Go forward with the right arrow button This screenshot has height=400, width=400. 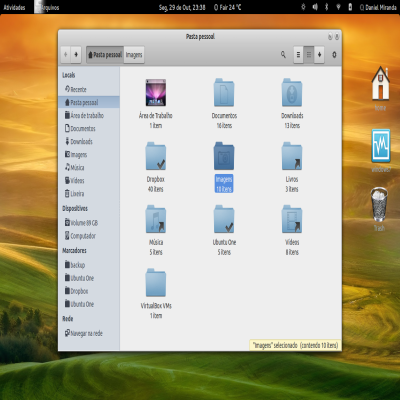pyautogui.click(x=76, y=55)
